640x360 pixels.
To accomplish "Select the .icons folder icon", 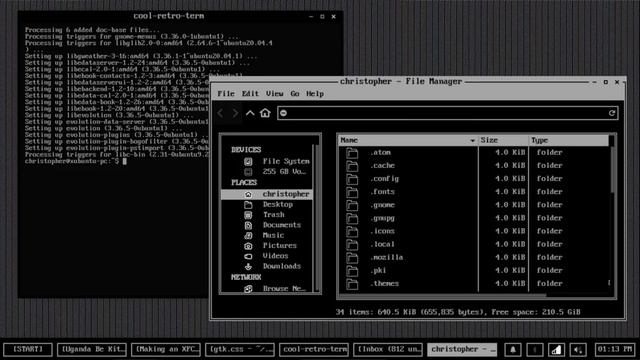I will point(352,231).
